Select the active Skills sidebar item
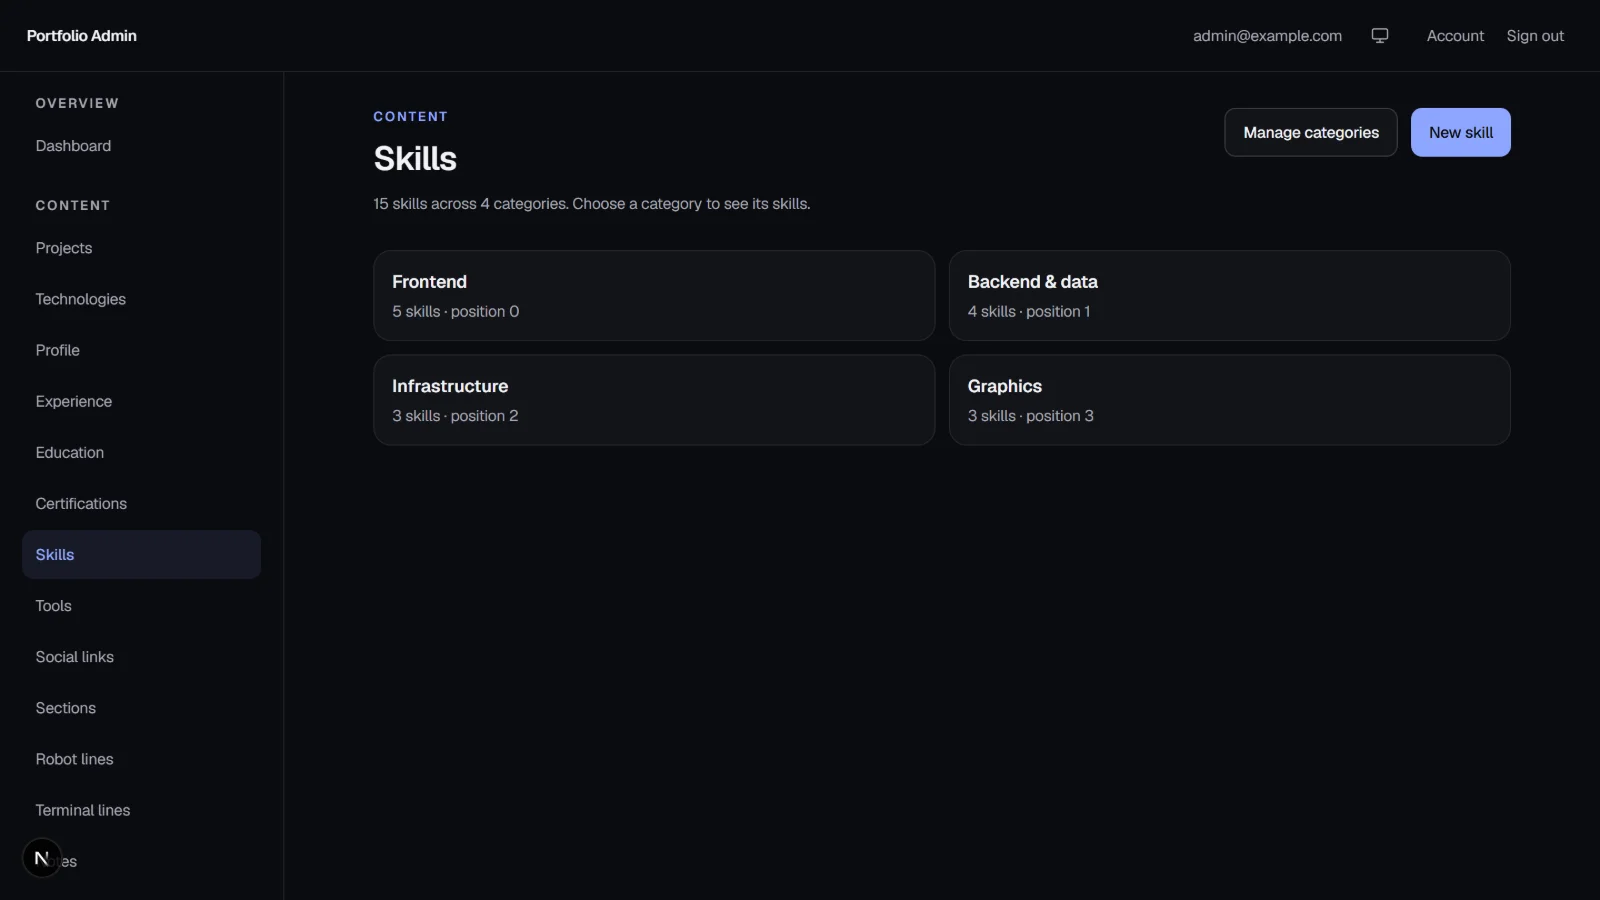1600x900 pixels. point(141,554)
